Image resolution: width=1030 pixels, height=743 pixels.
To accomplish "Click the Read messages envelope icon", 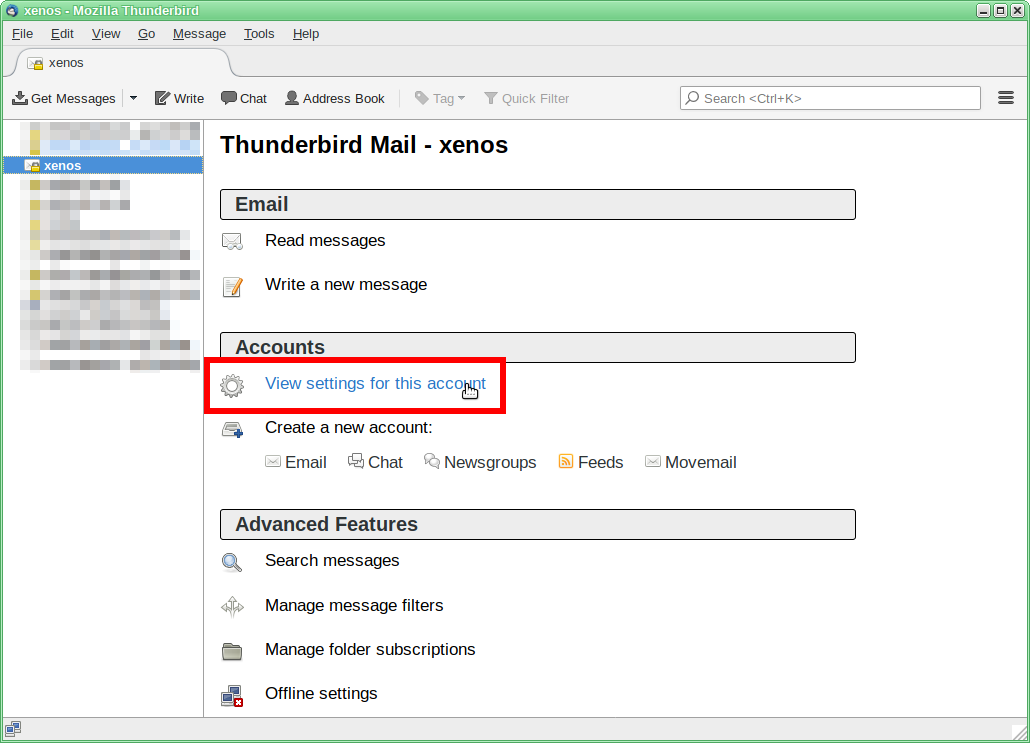I will coord(232,241).
